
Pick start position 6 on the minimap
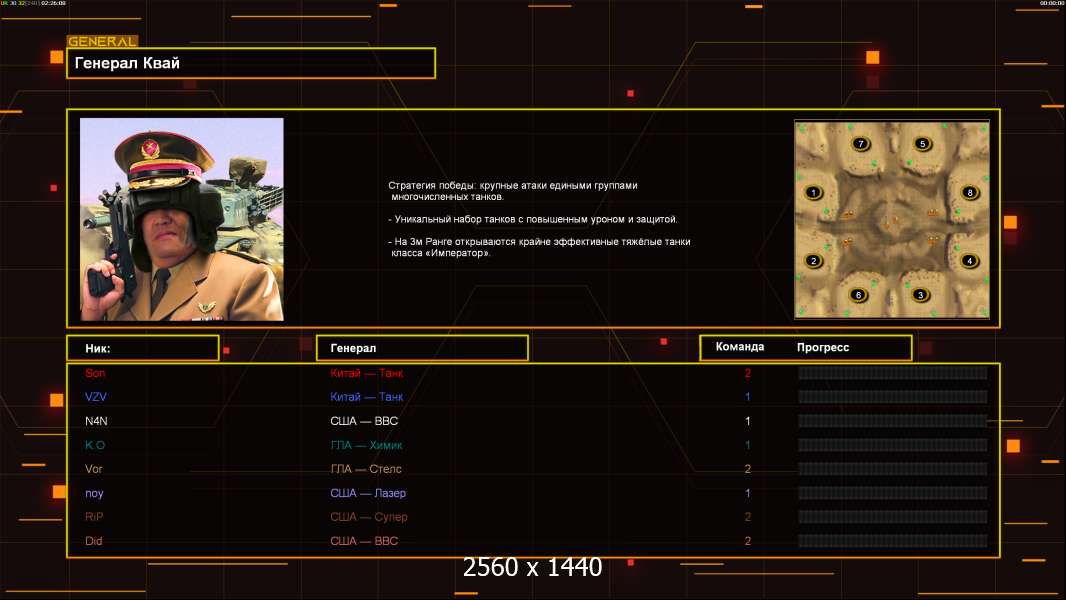coord(858,295)
